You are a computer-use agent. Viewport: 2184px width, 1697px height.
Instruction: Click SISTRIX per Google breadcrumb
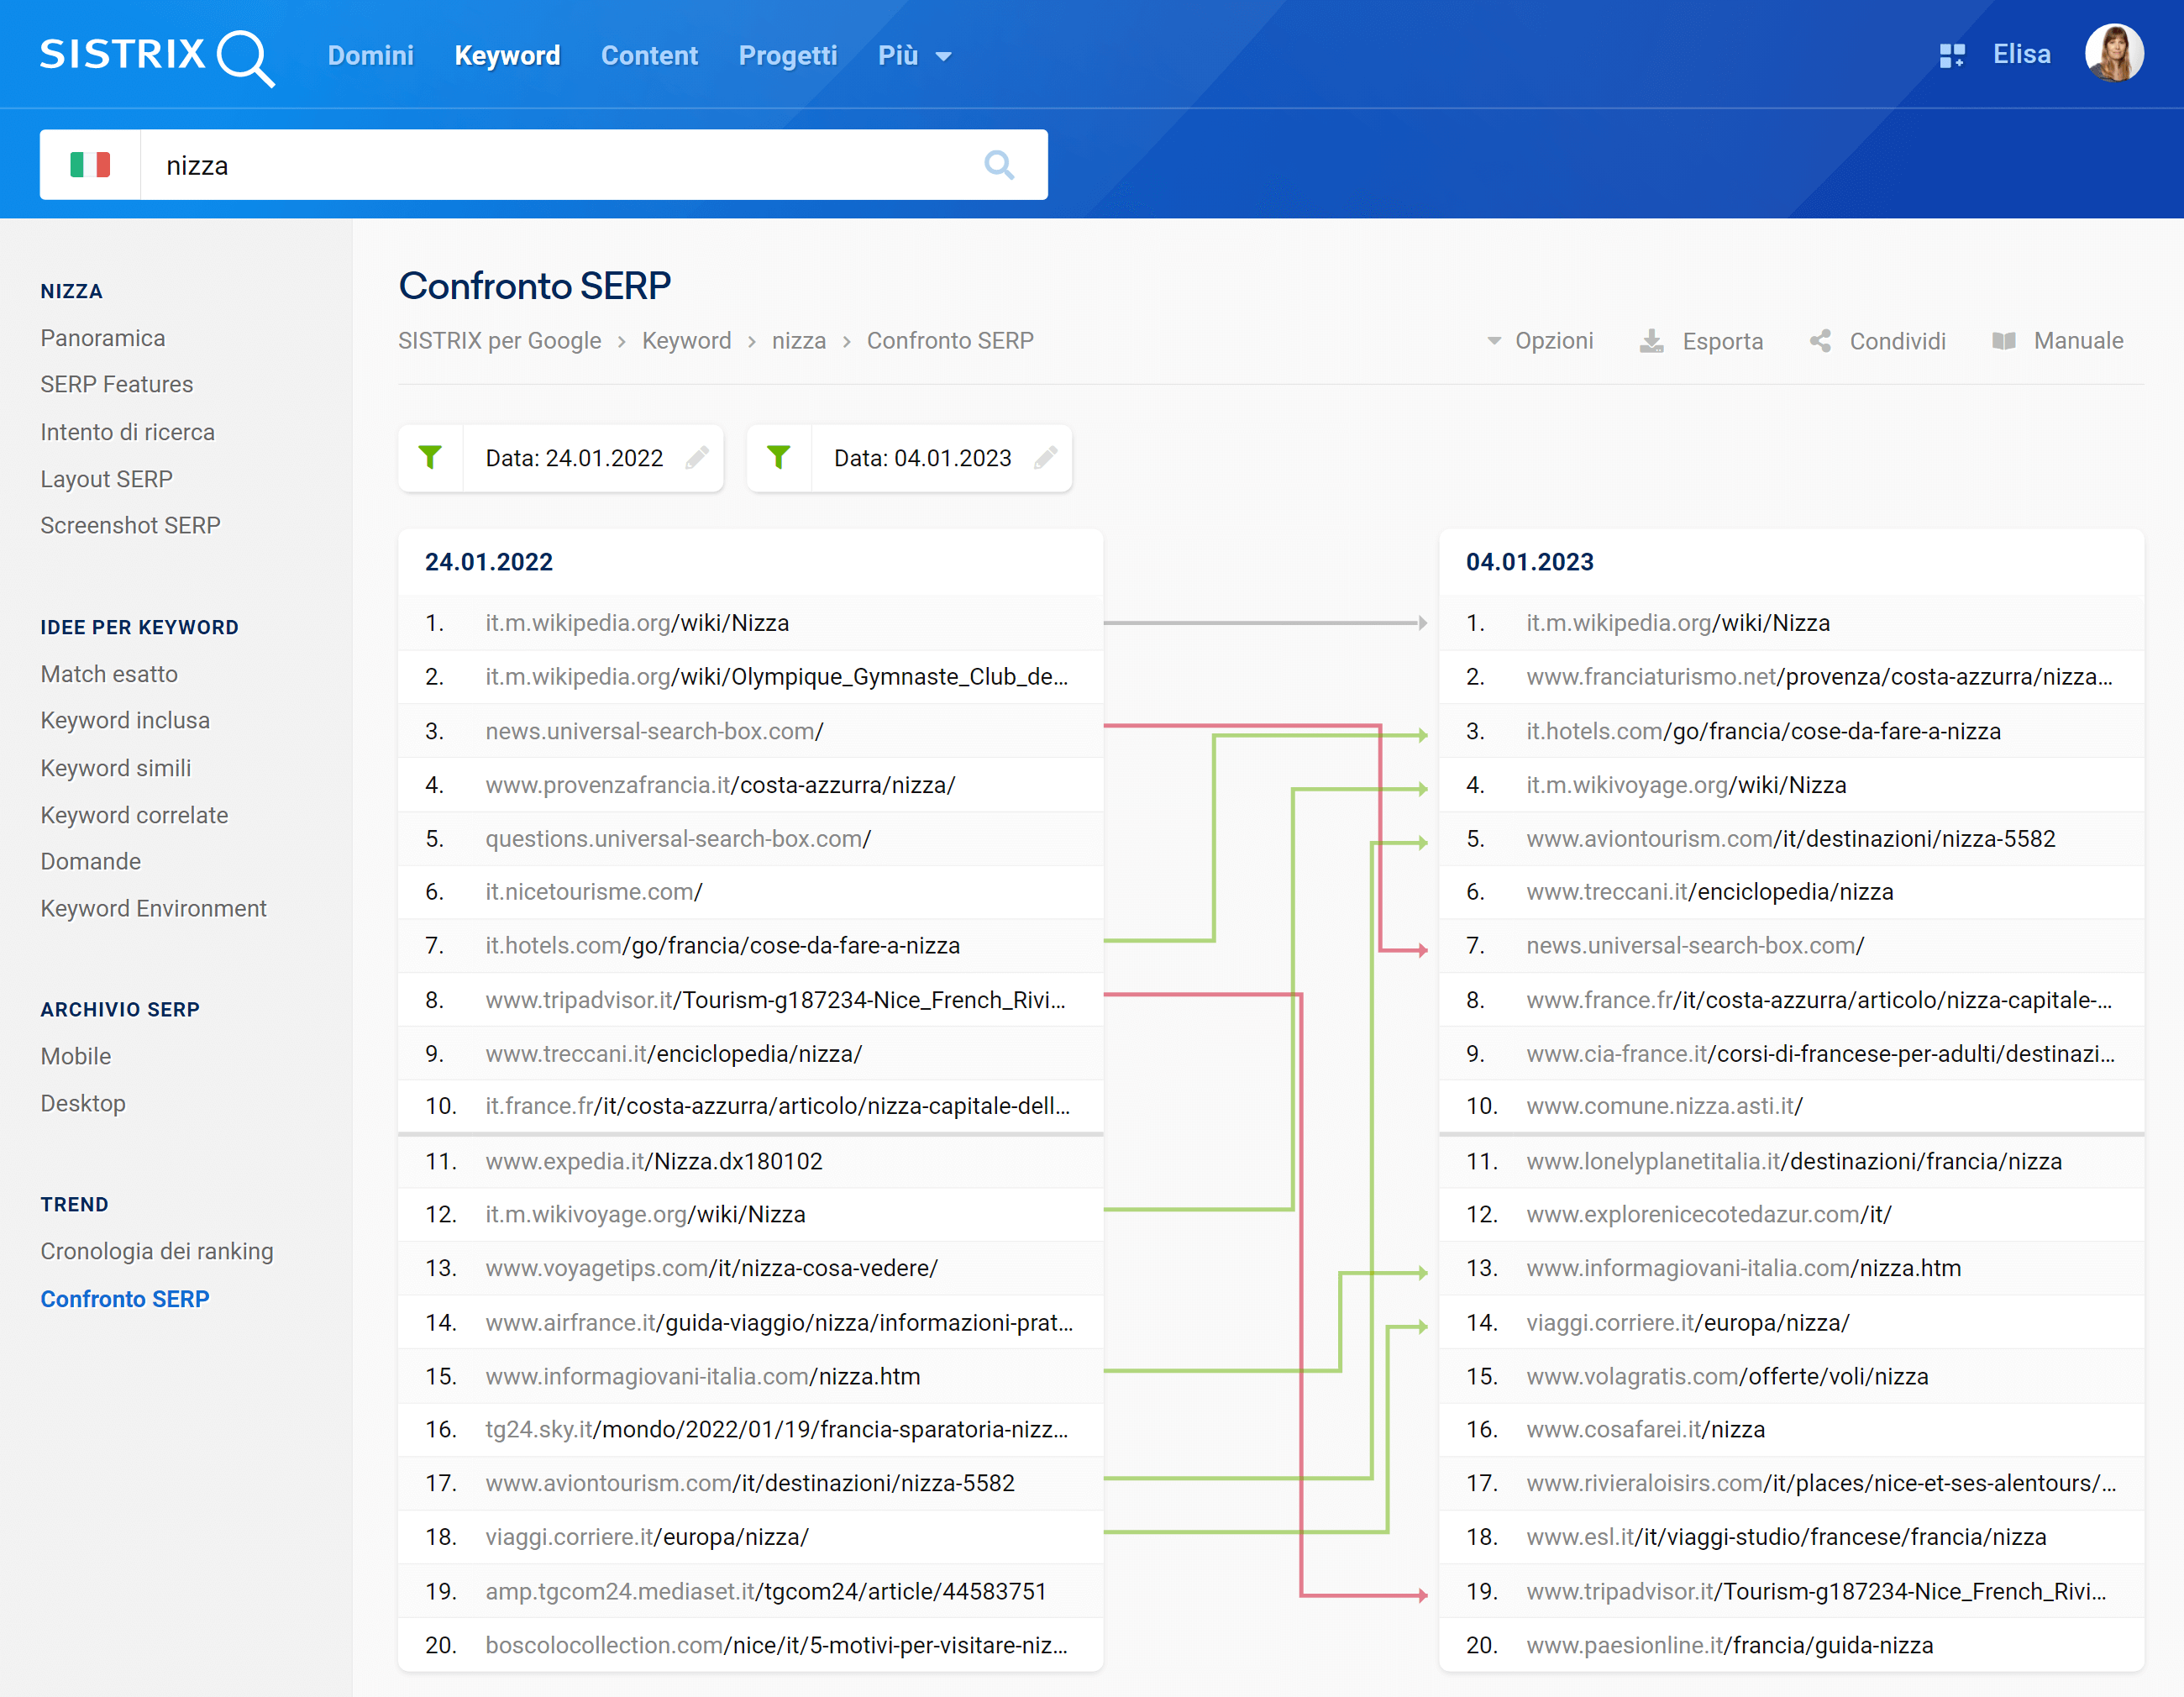click(x=500, y=341)
